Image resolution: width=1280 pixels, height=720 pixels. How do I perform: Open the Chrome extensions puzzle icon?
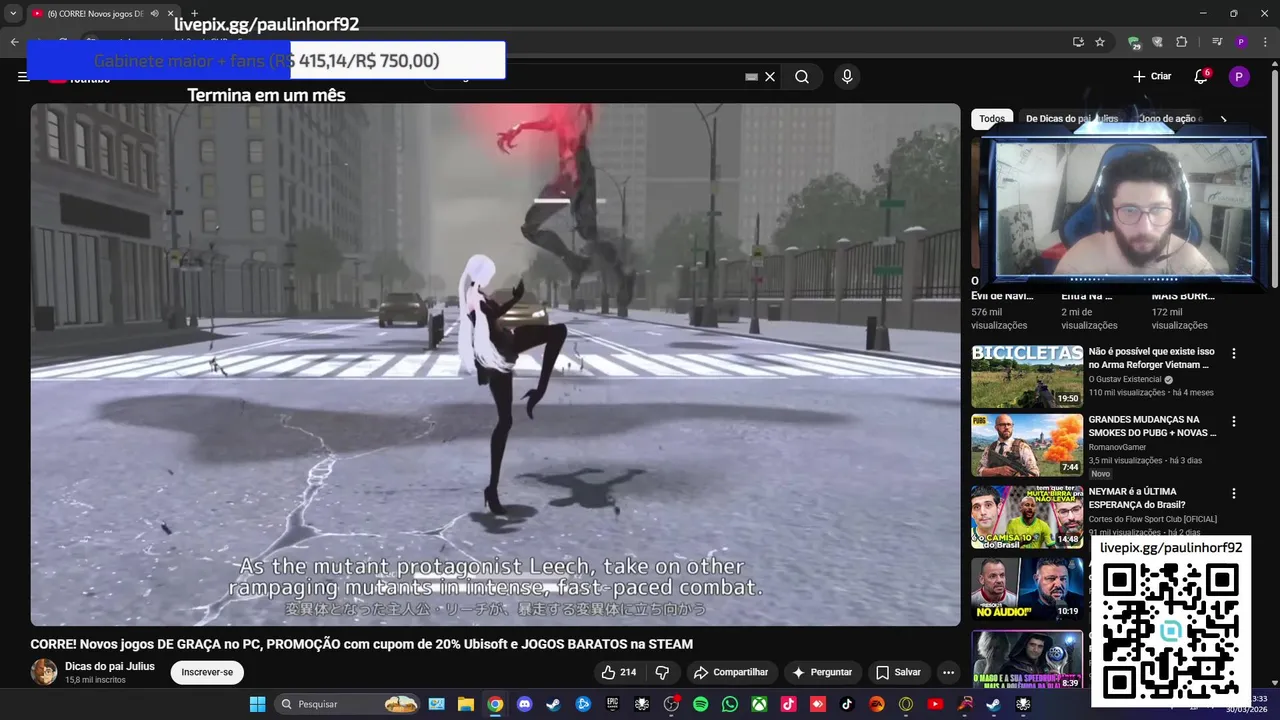pyautogui.click(x=1182, y=42)
